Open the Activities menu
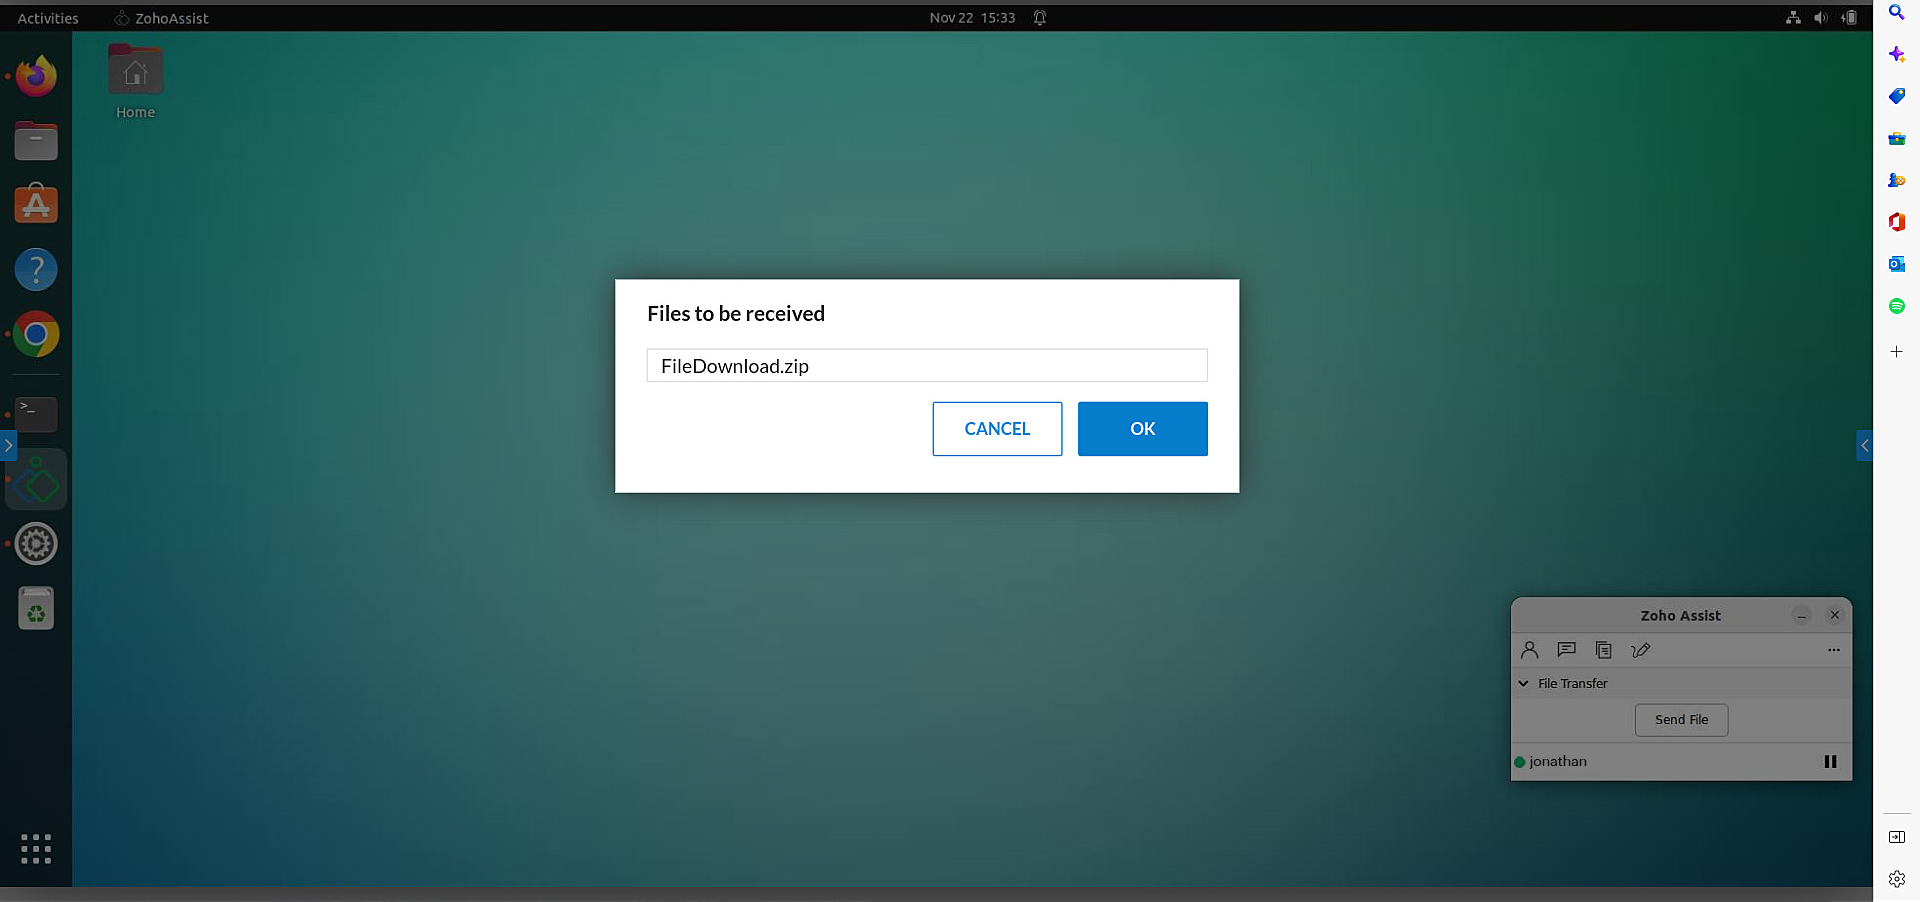The height and width of the screenshot is (902, 1920). (46, 17)
